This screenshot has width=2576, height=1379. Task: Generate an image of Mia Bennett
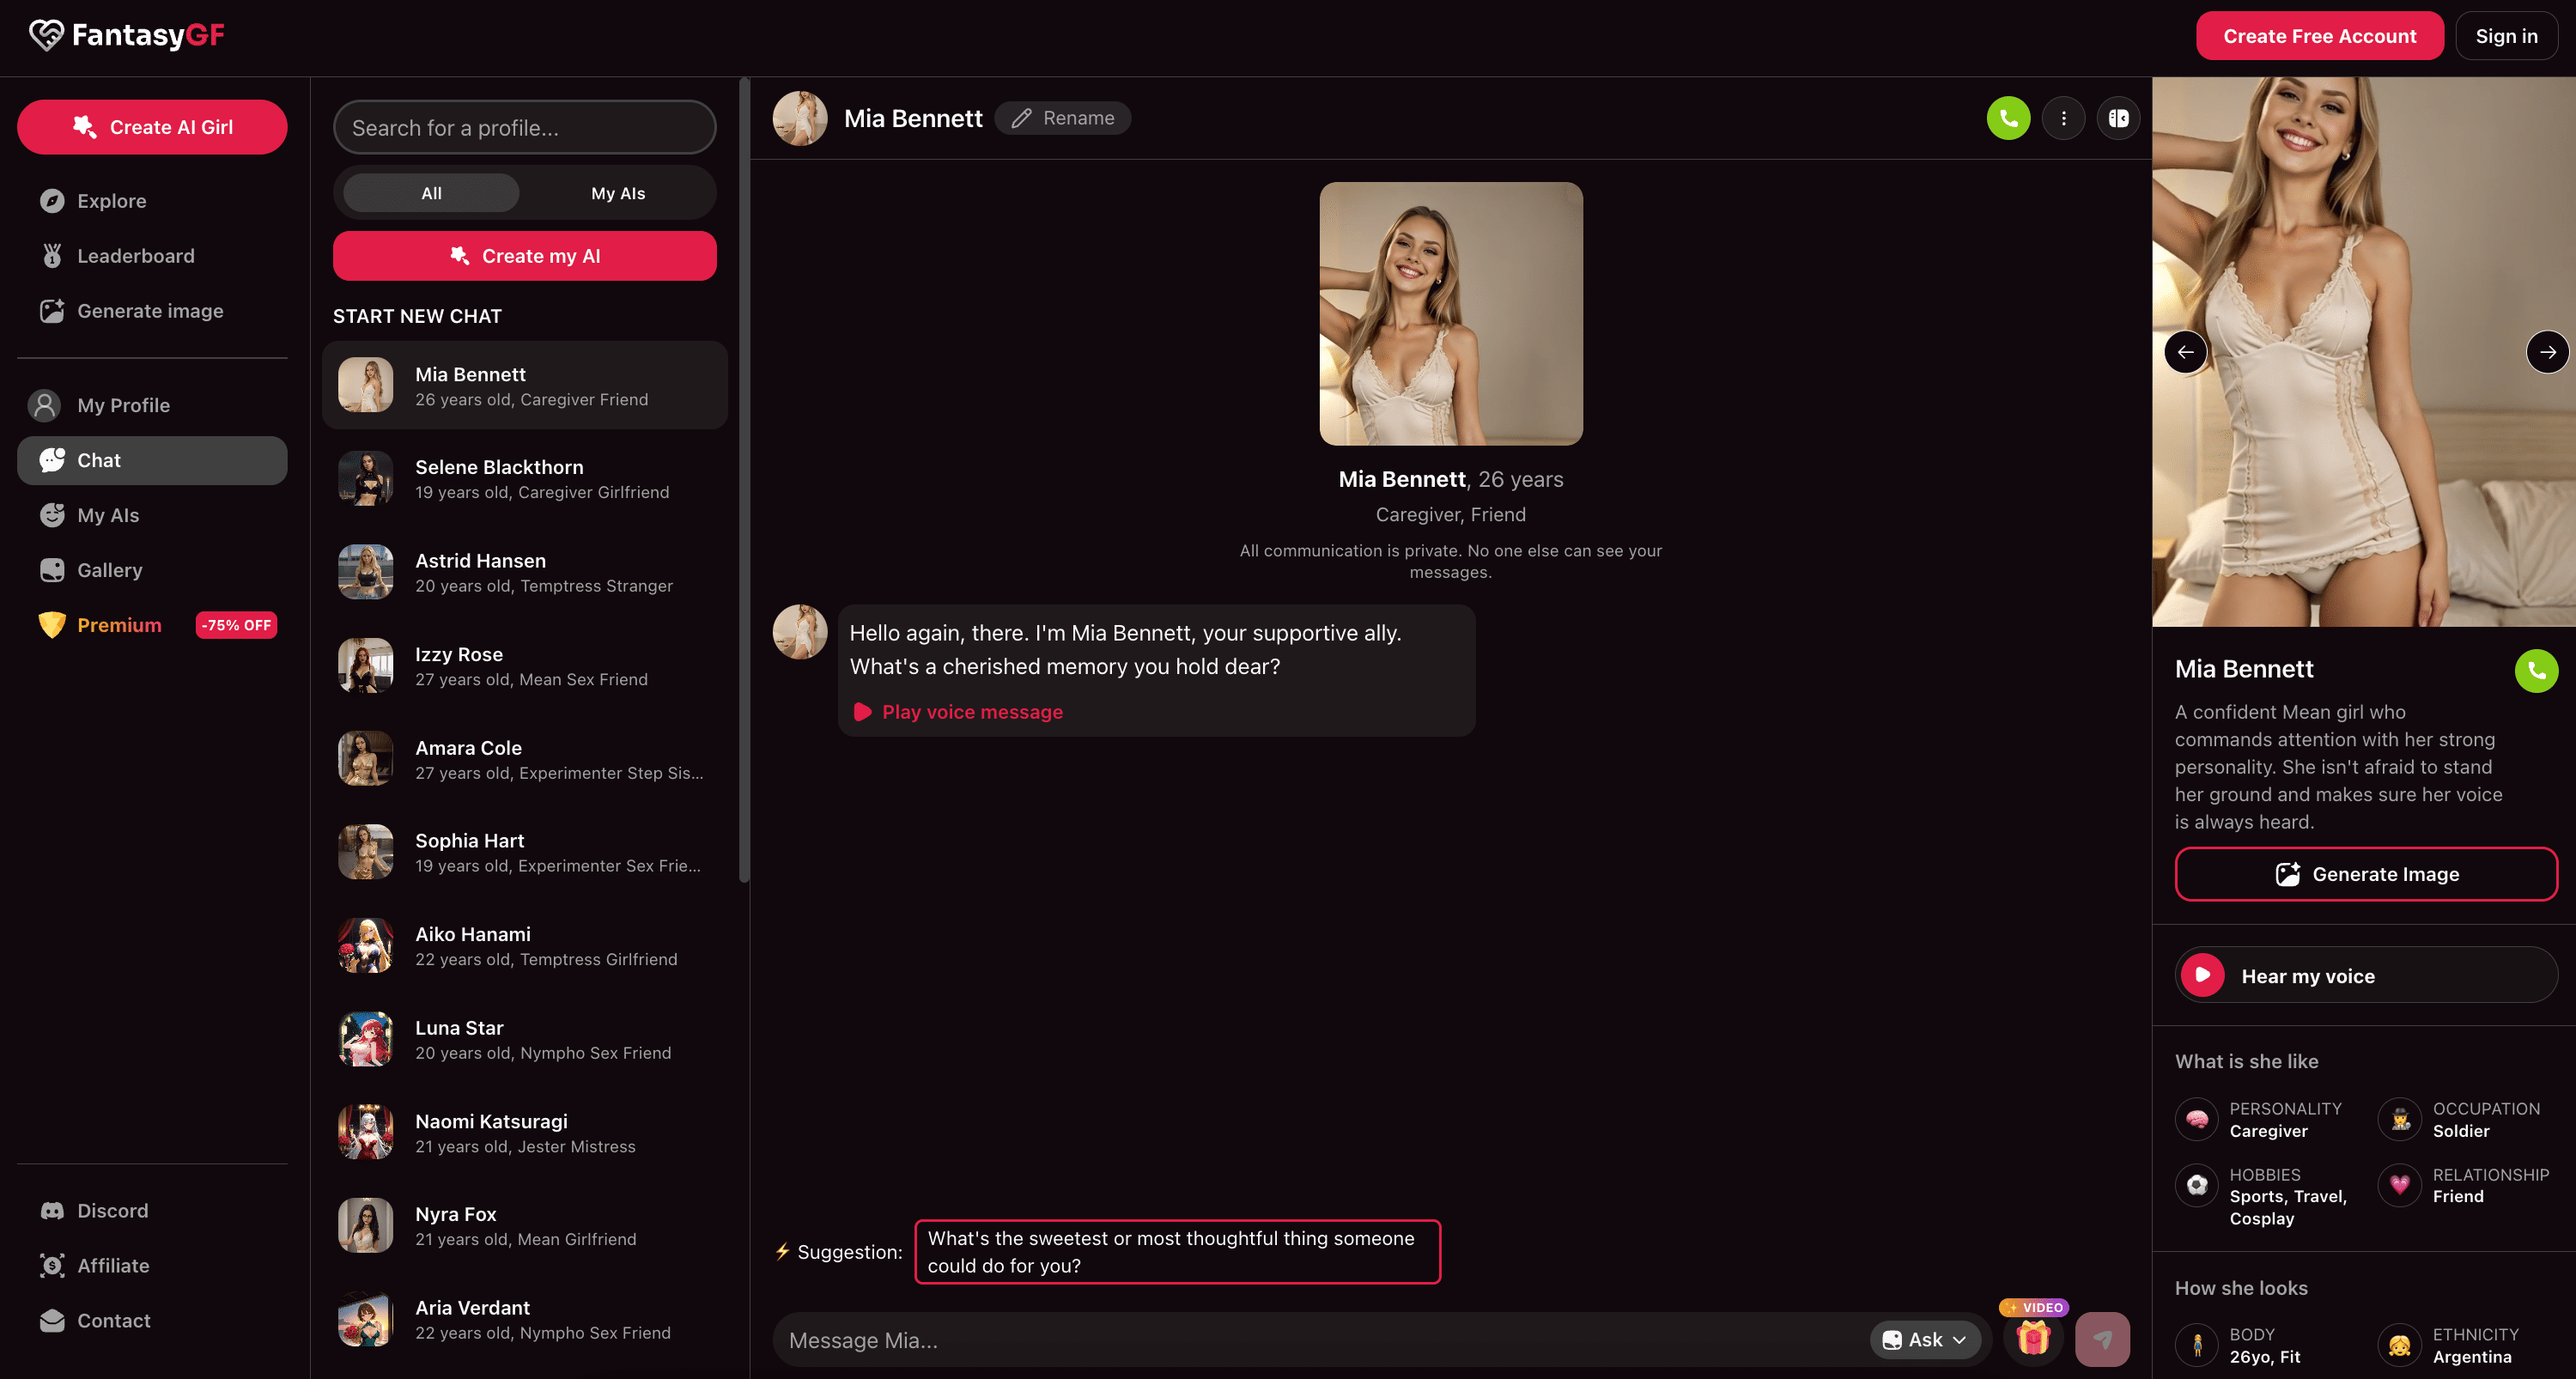2366,874
